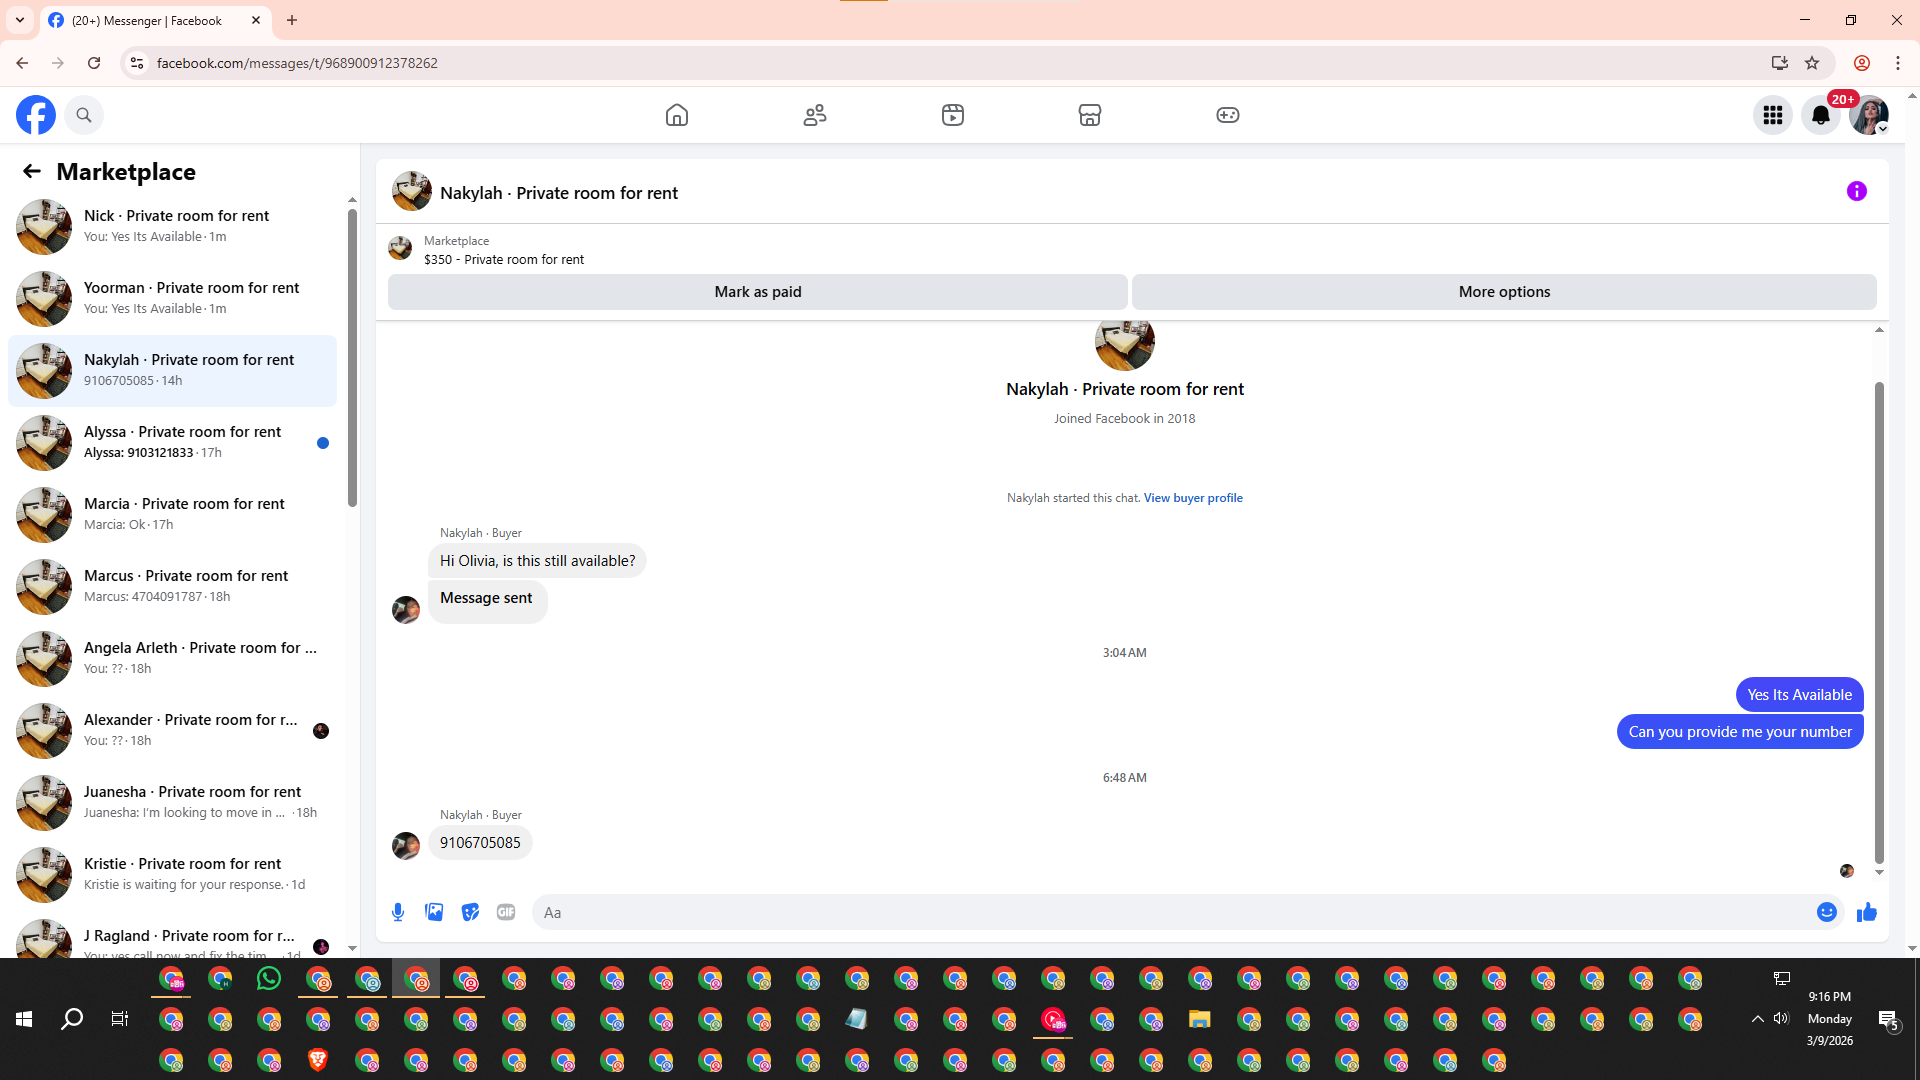Open the GIF picker

coord(506,912)
